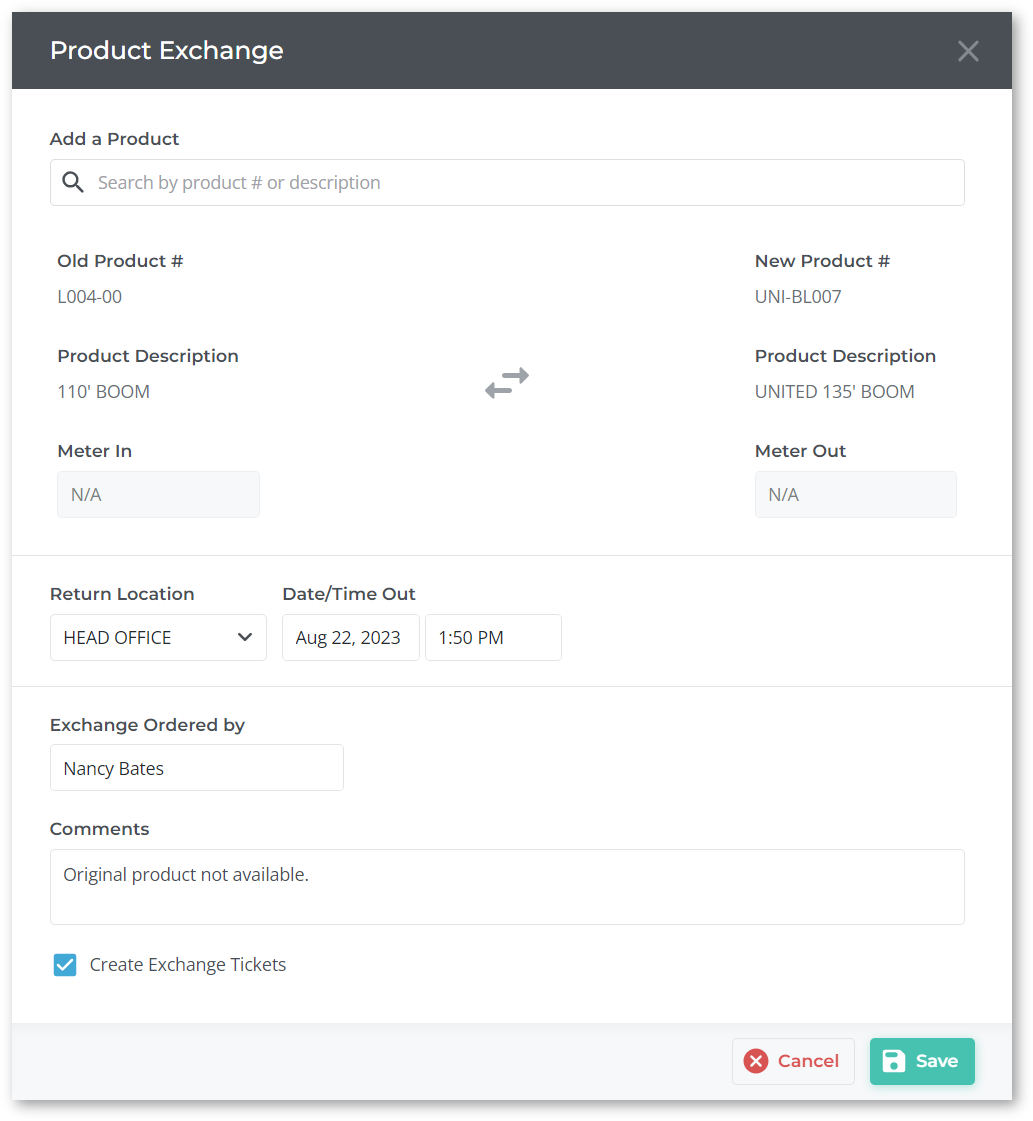Uncheck Create Exchange Tickets checkbox

[x=65, y=964]
